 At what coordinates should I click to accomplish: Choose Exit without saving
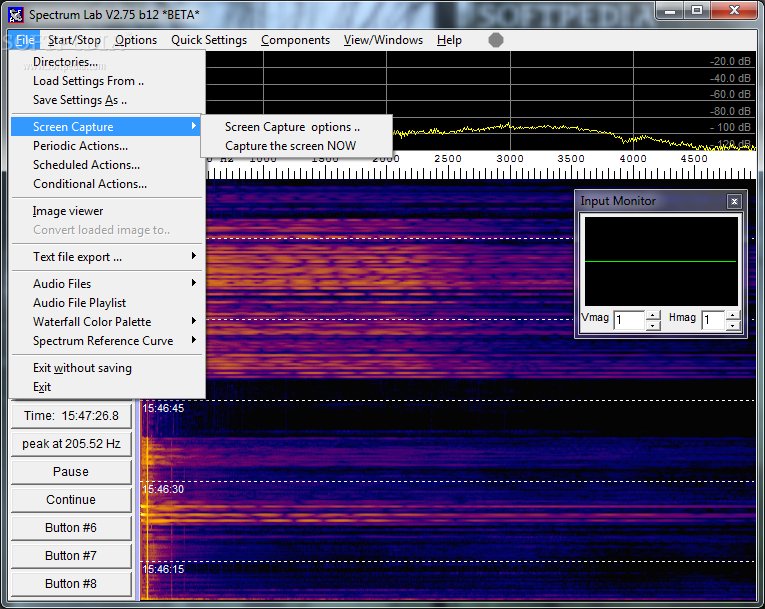[107, 367]
